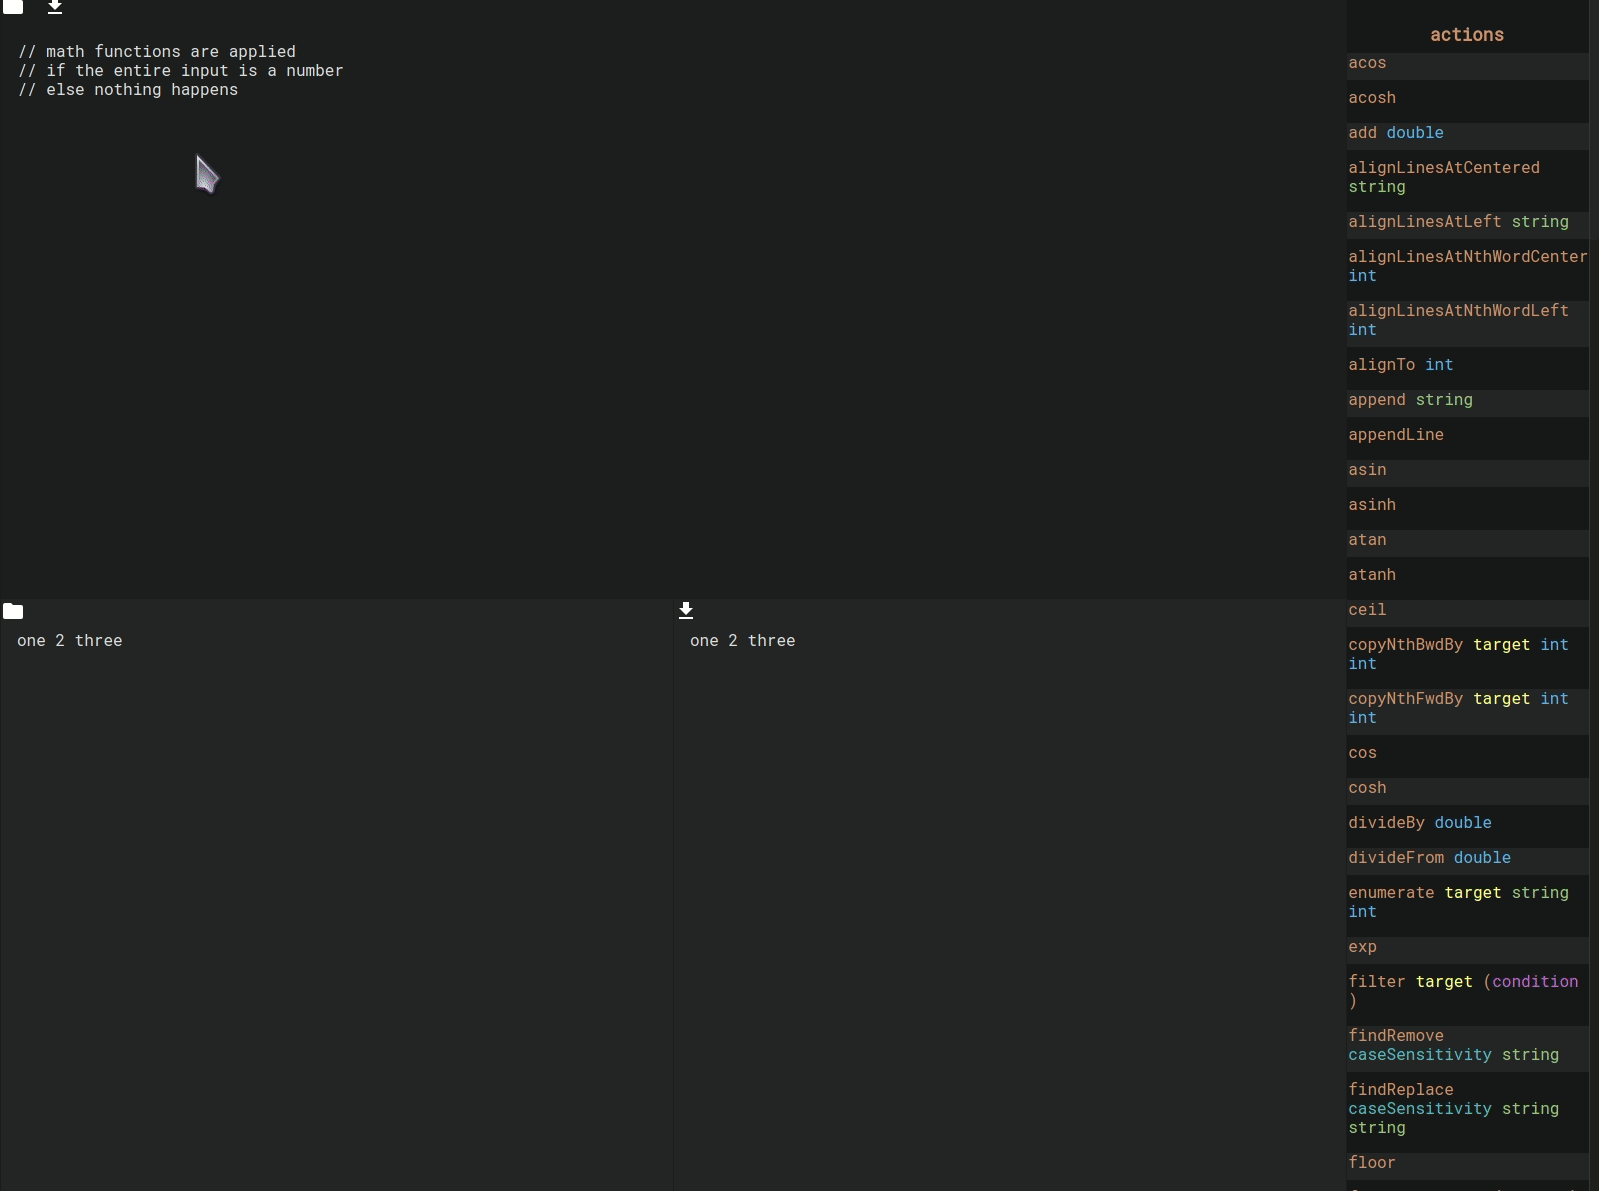Pick the alignLinesAtCentered action
This screenshot has width=1599, height=1191.
pyautogui.click(x=1443, y=177)
